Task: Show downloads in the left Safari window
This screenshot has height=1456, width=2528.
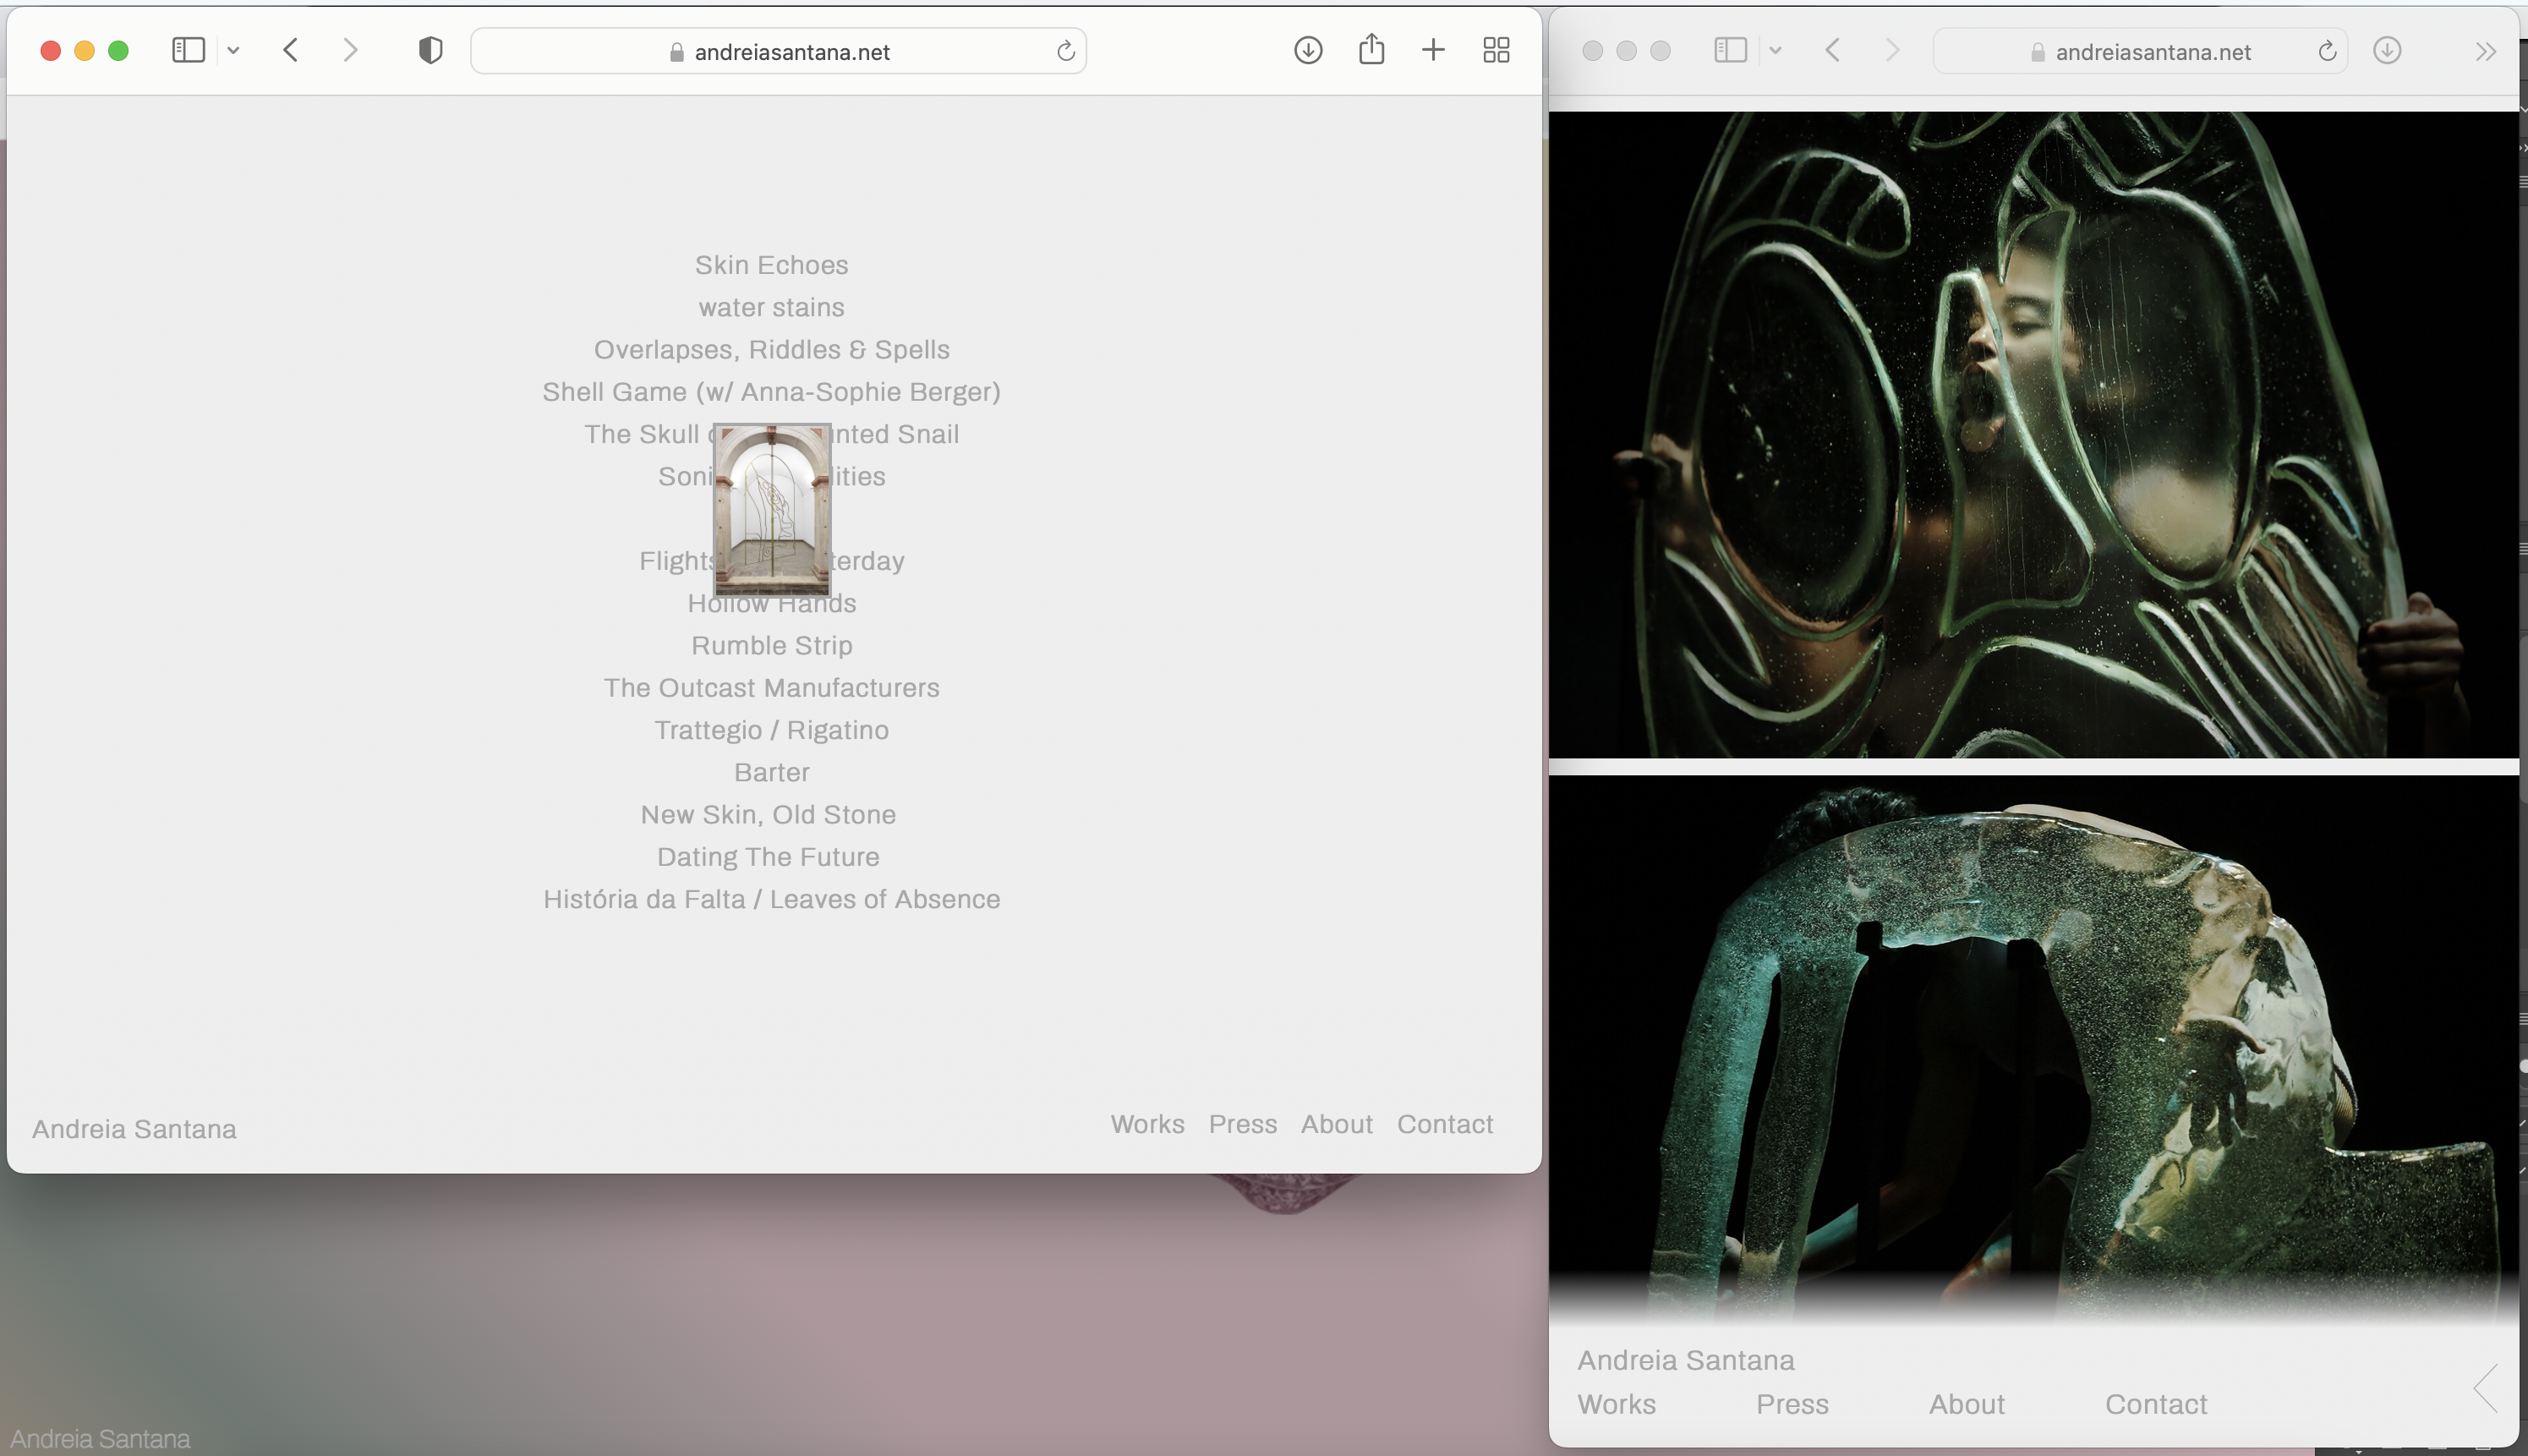Action: 1307,50
